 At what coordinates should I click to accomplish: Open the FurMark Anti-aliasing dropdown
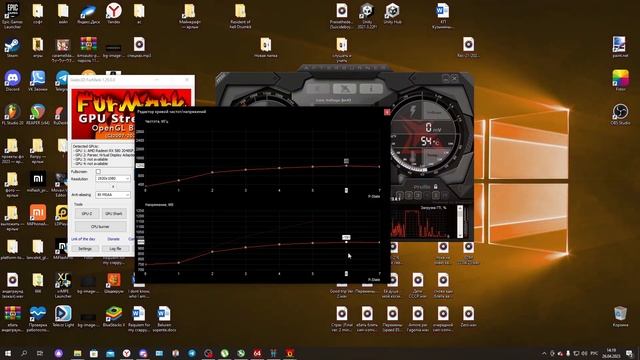(113, 195)
